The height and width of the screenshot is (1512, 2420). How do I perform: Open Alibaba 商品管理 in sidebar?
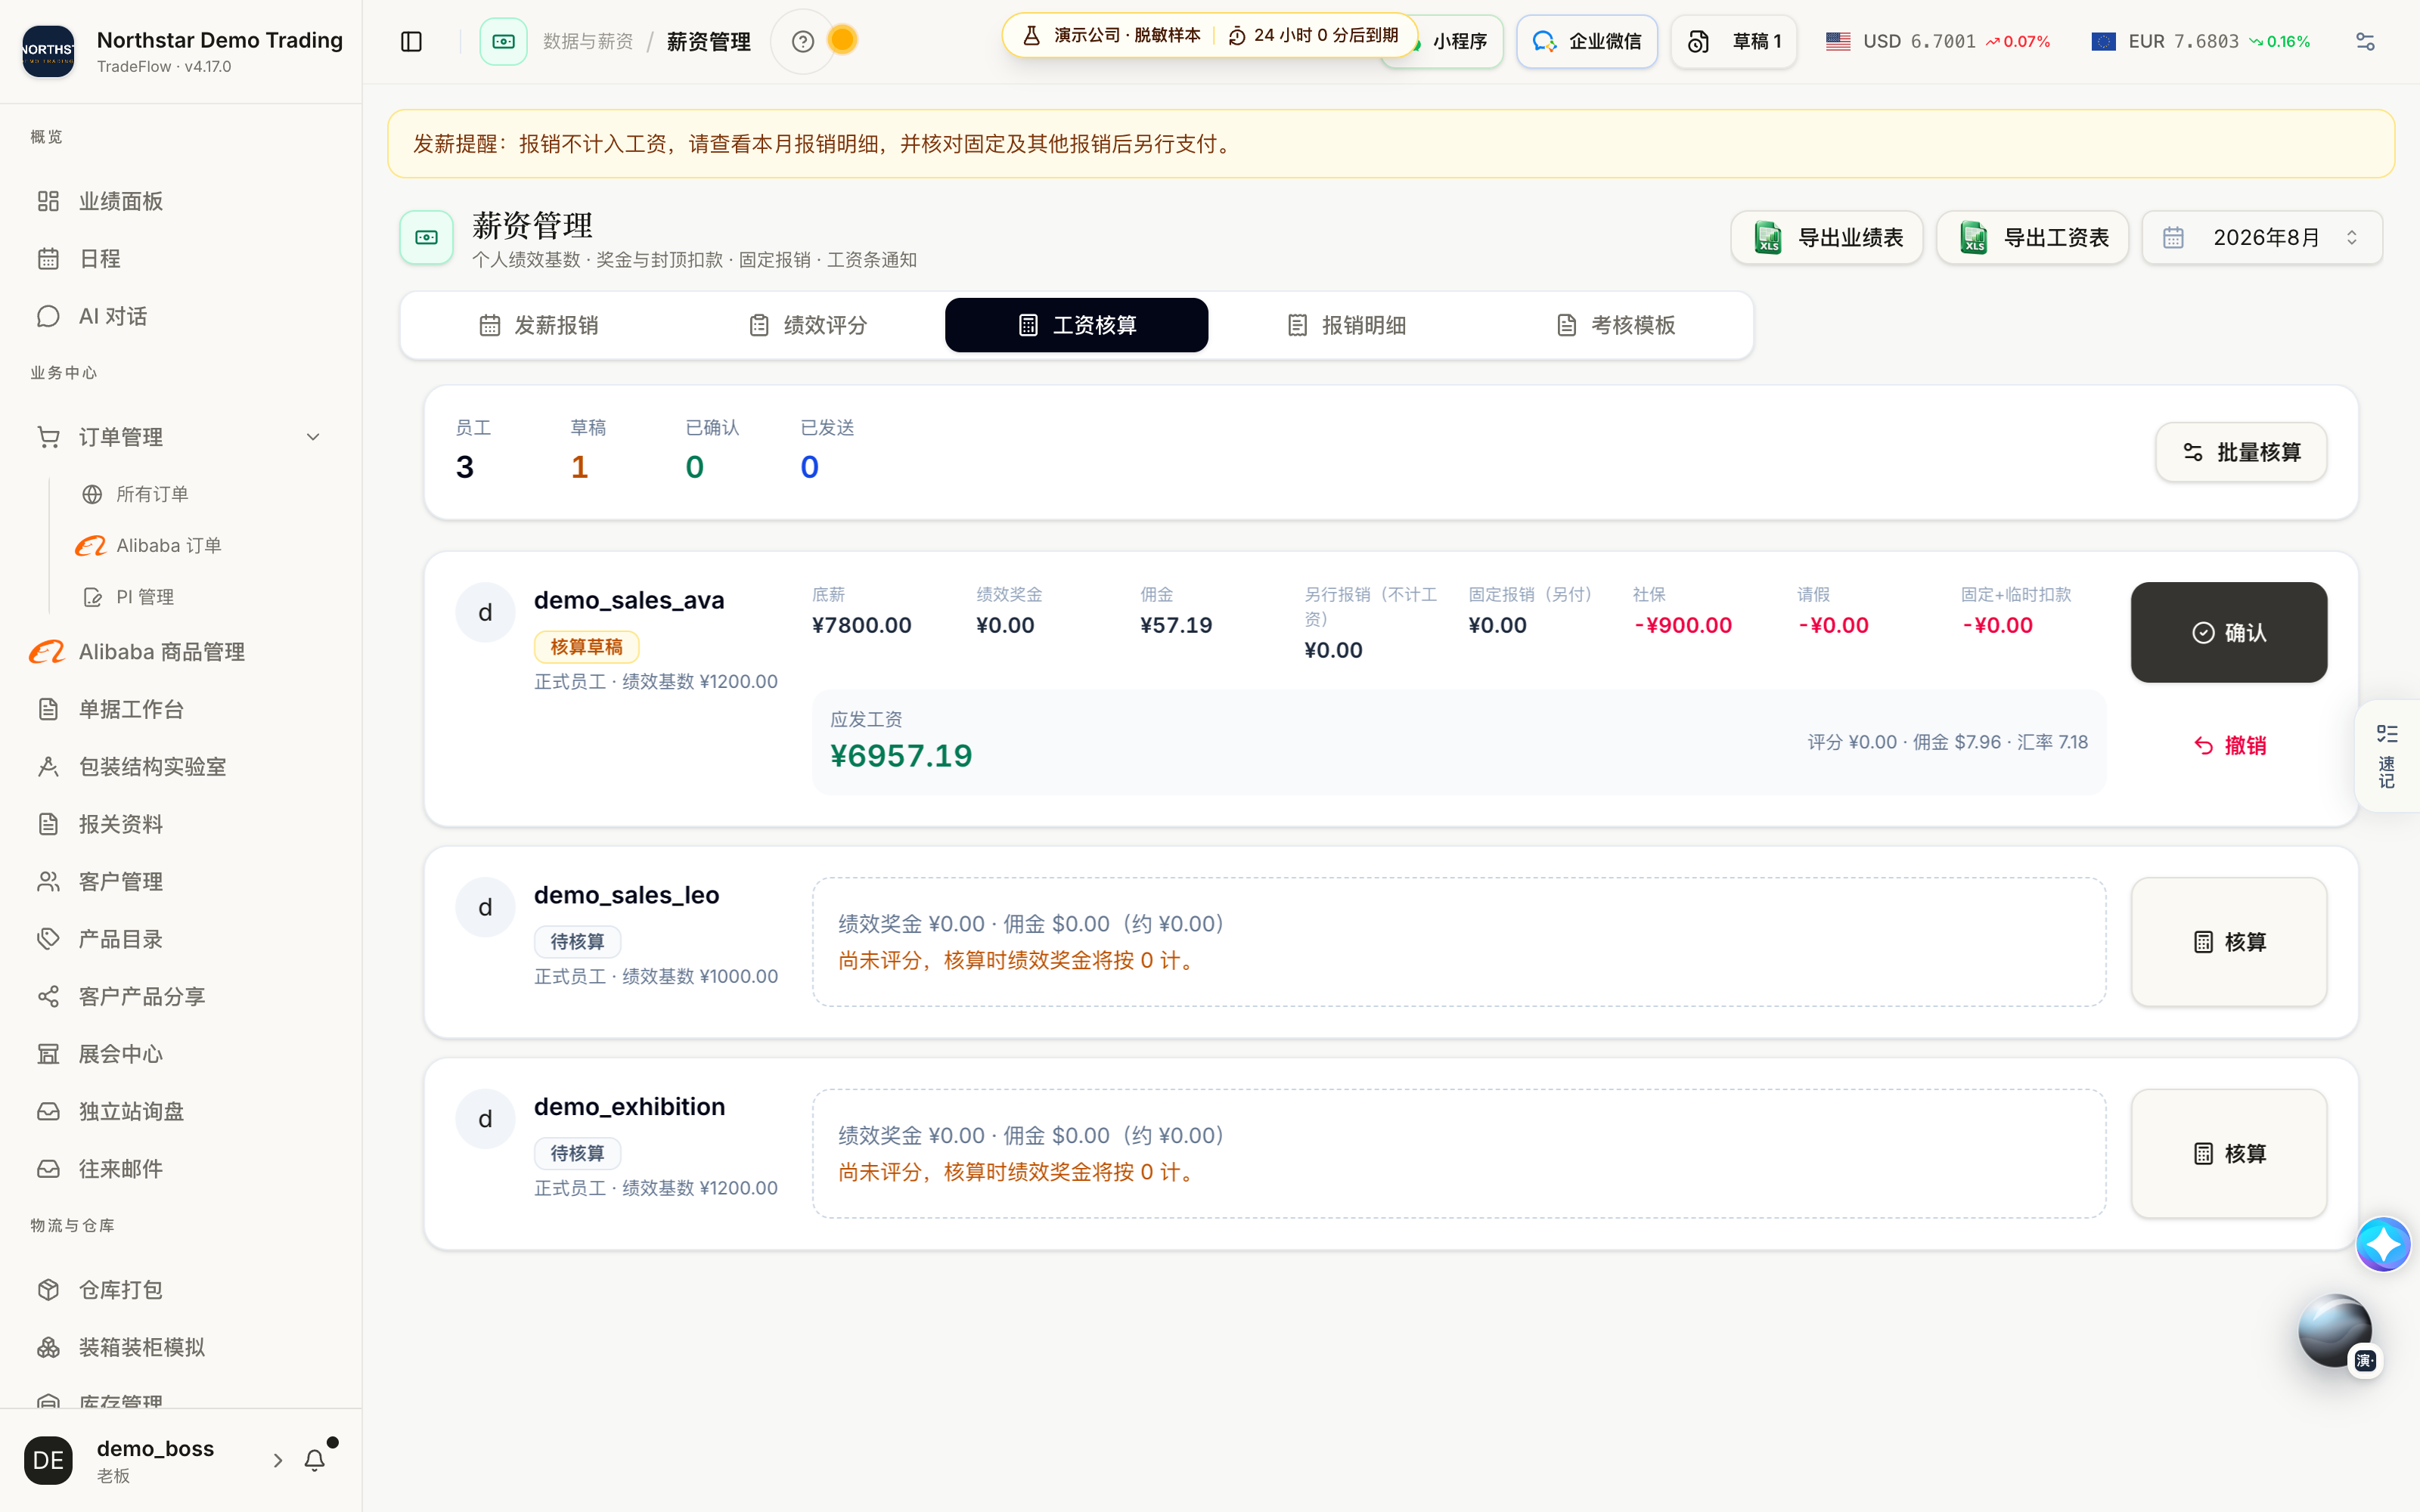coord(181,652)
